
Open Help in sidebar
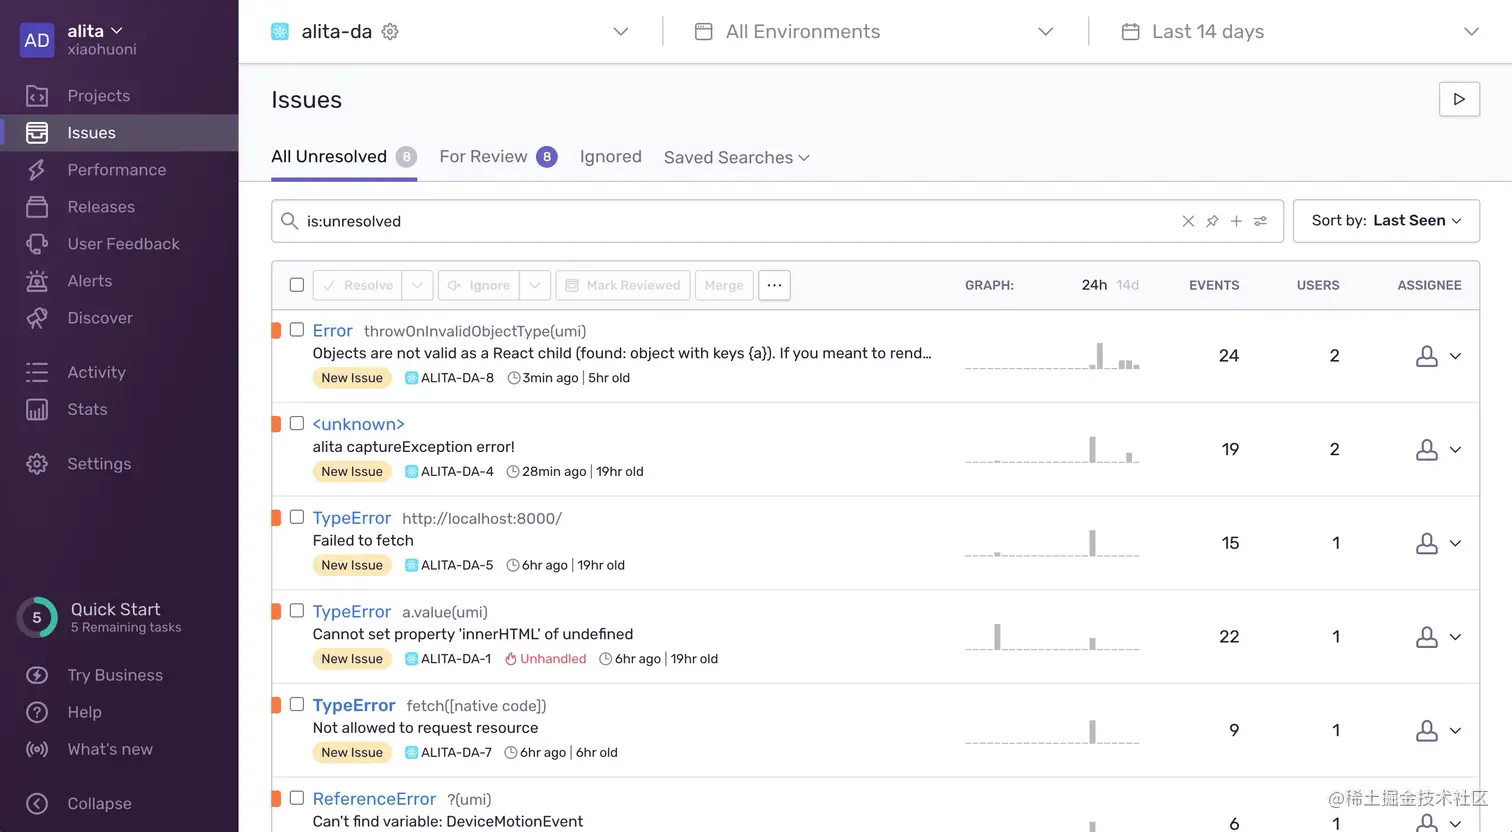point(84,712)
